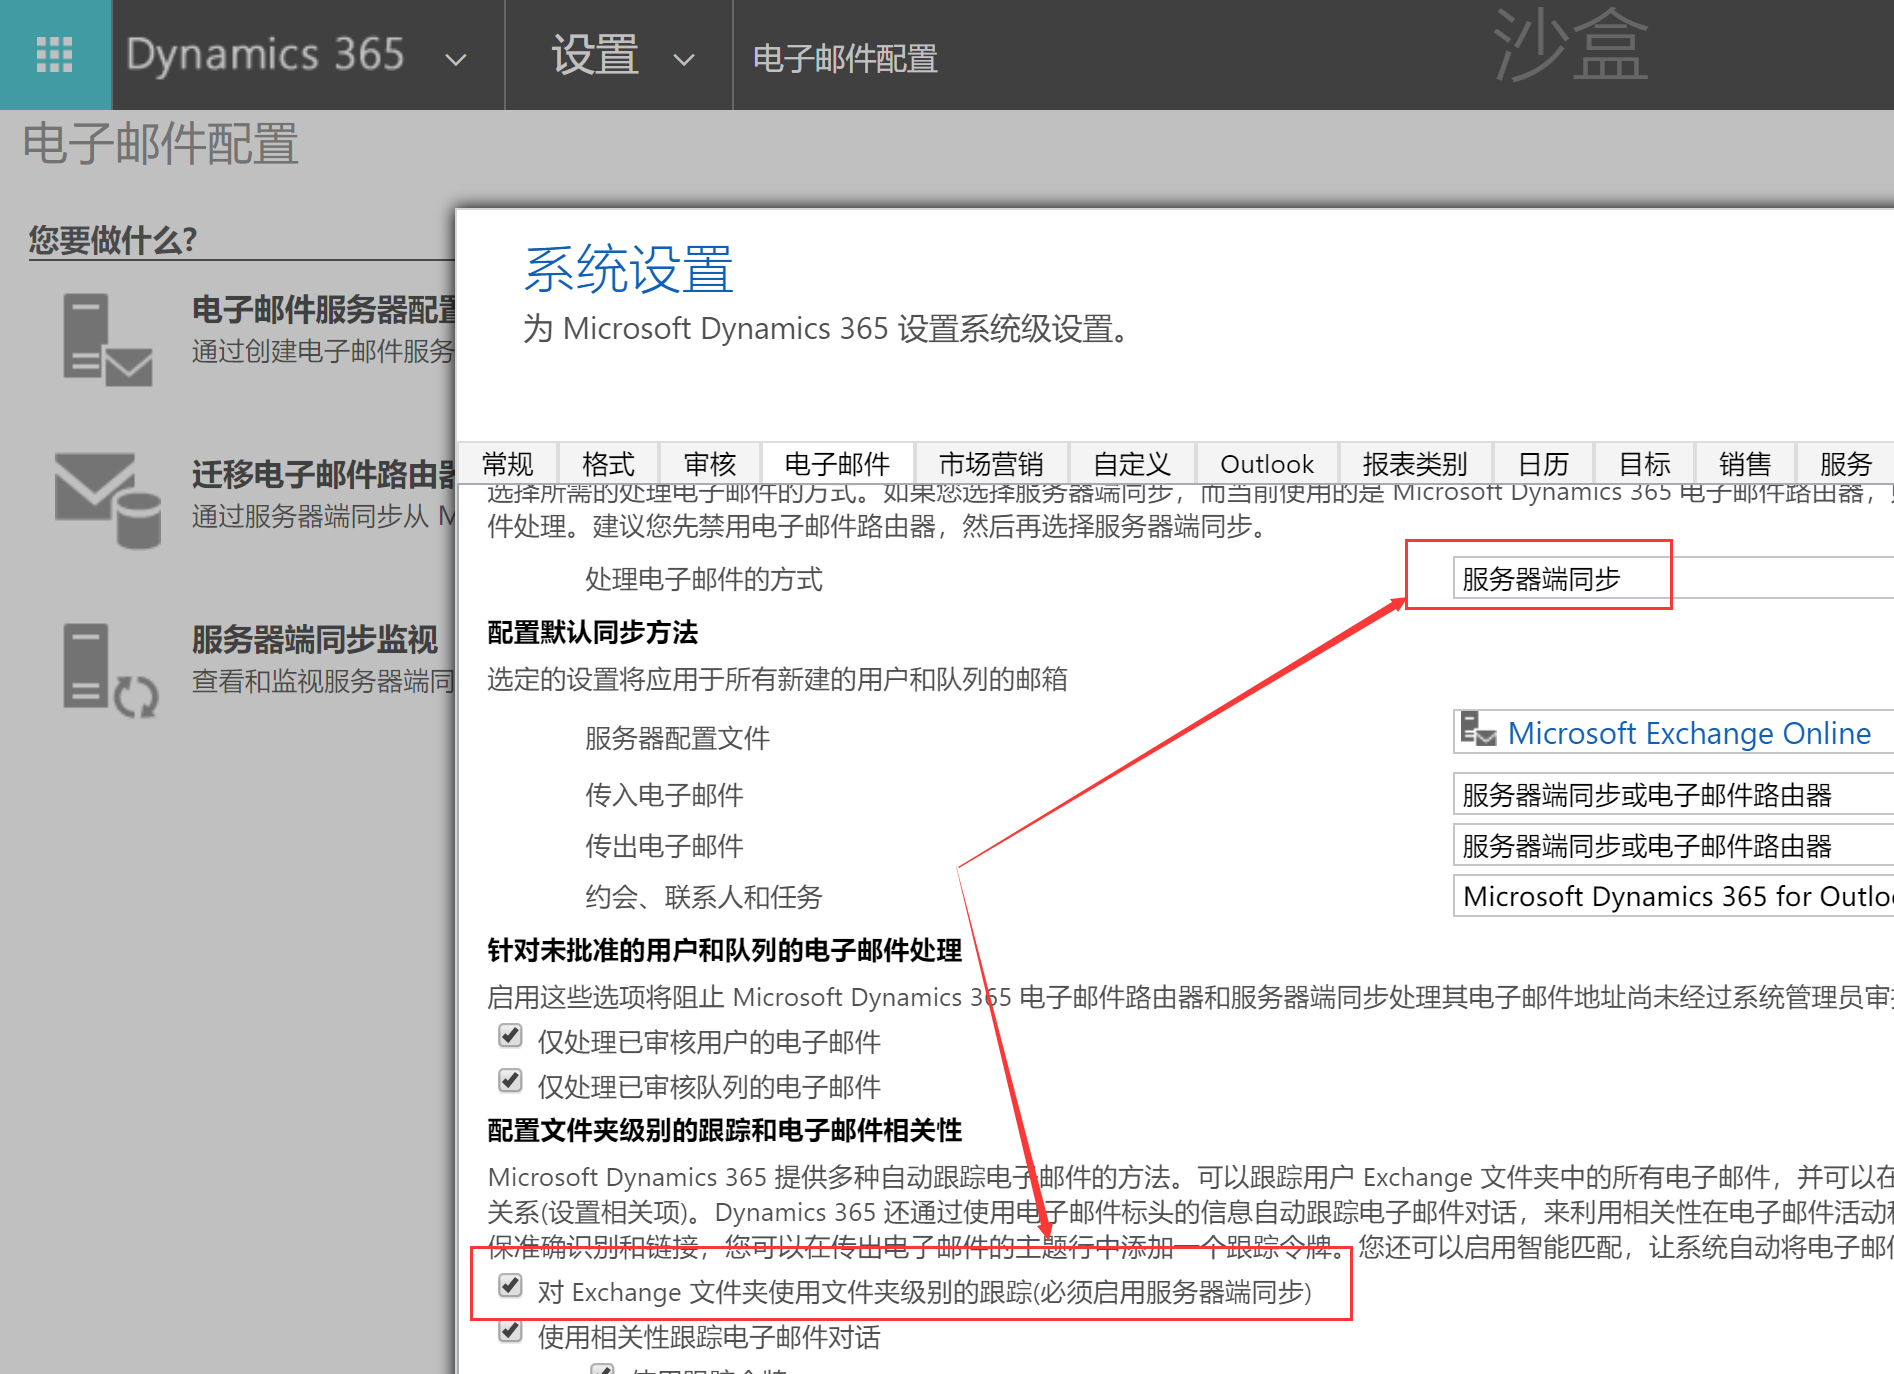Expand the 设置 menu chevron
This screenshot has height=1374, width=1894.
tap(684, 60)
